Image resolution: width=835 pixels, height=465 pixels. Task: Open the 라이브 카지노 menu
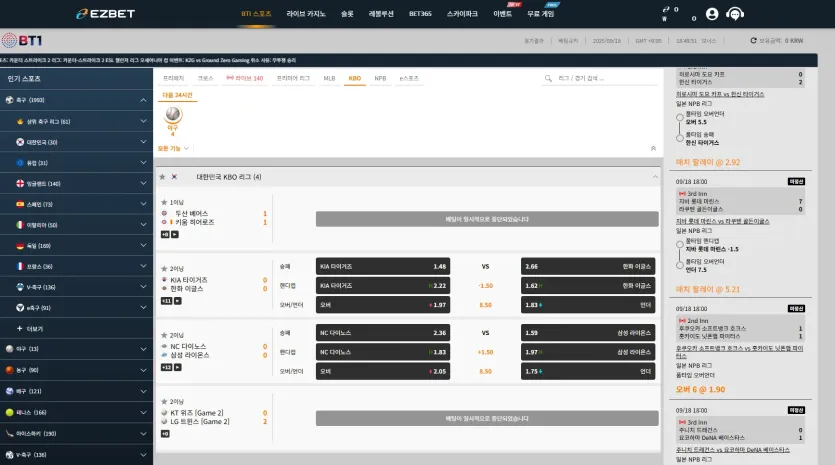pyautogui.click(x=306, y=14)
